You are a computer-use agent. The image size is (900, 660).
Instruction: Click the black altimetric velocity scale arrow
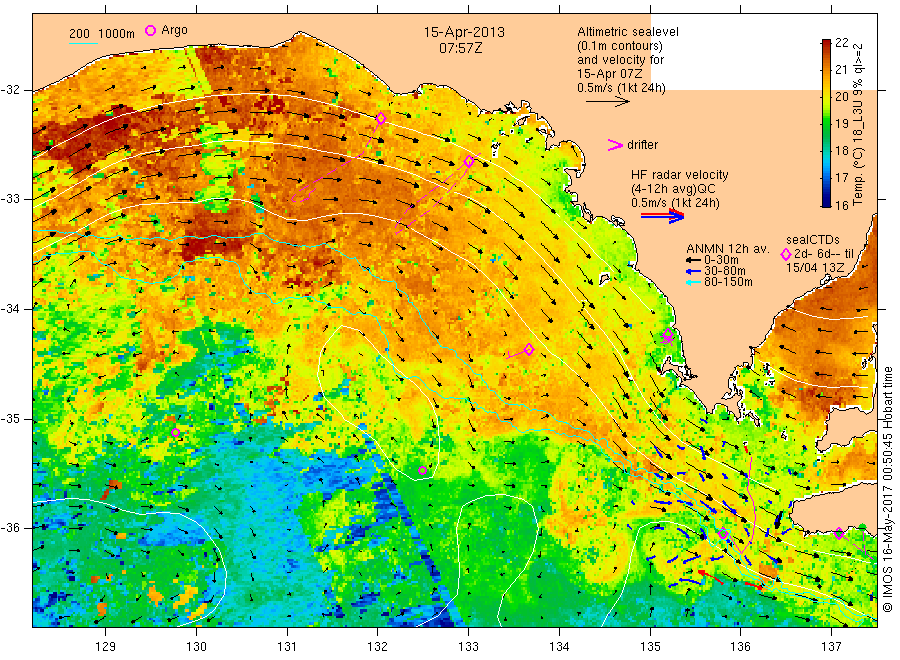608,102
